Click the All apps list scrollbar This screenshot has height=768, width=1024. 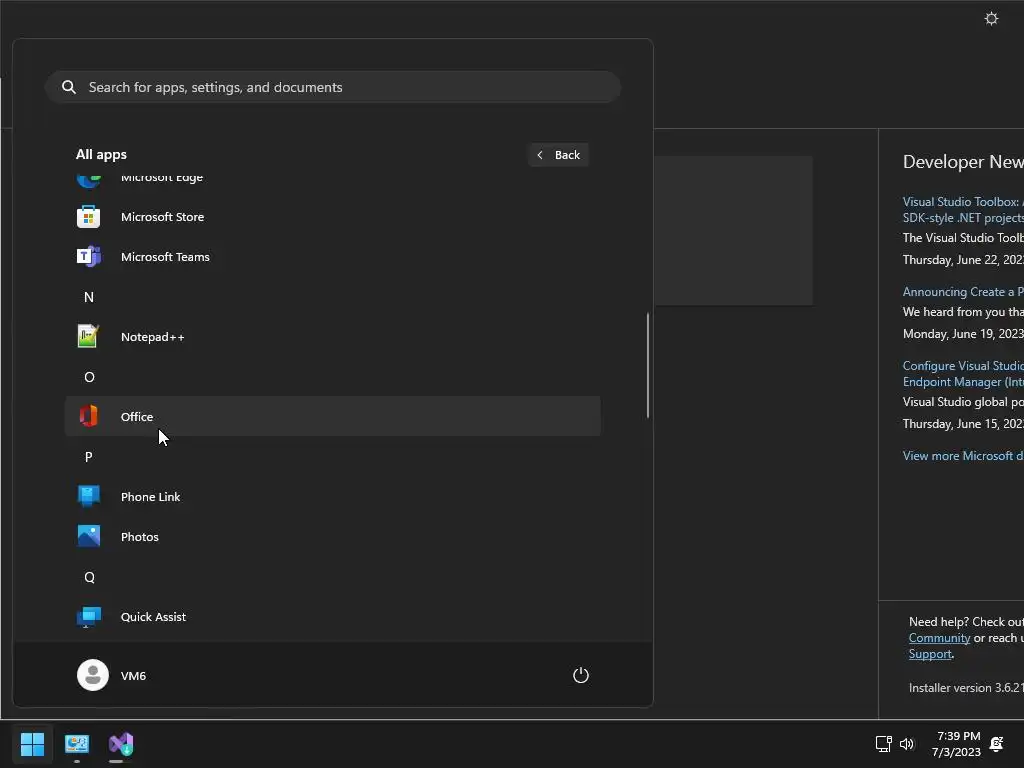coord(648,365)
